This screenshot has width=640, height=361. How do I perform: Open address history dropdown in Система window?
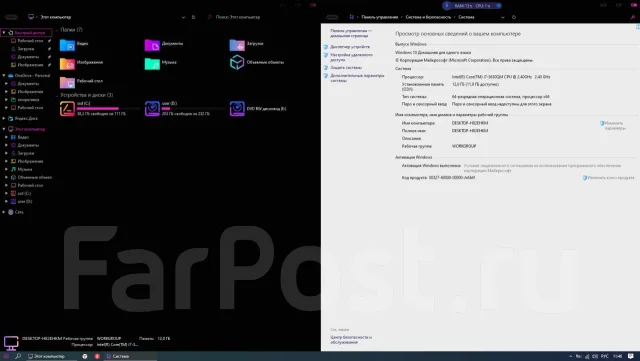[503, 17]
